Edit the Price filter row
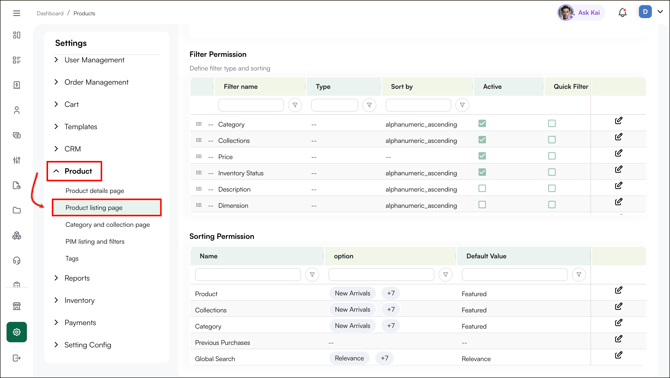Image resolution: width=670 pixels, height=378 pixels. click(x=618, y=153)
